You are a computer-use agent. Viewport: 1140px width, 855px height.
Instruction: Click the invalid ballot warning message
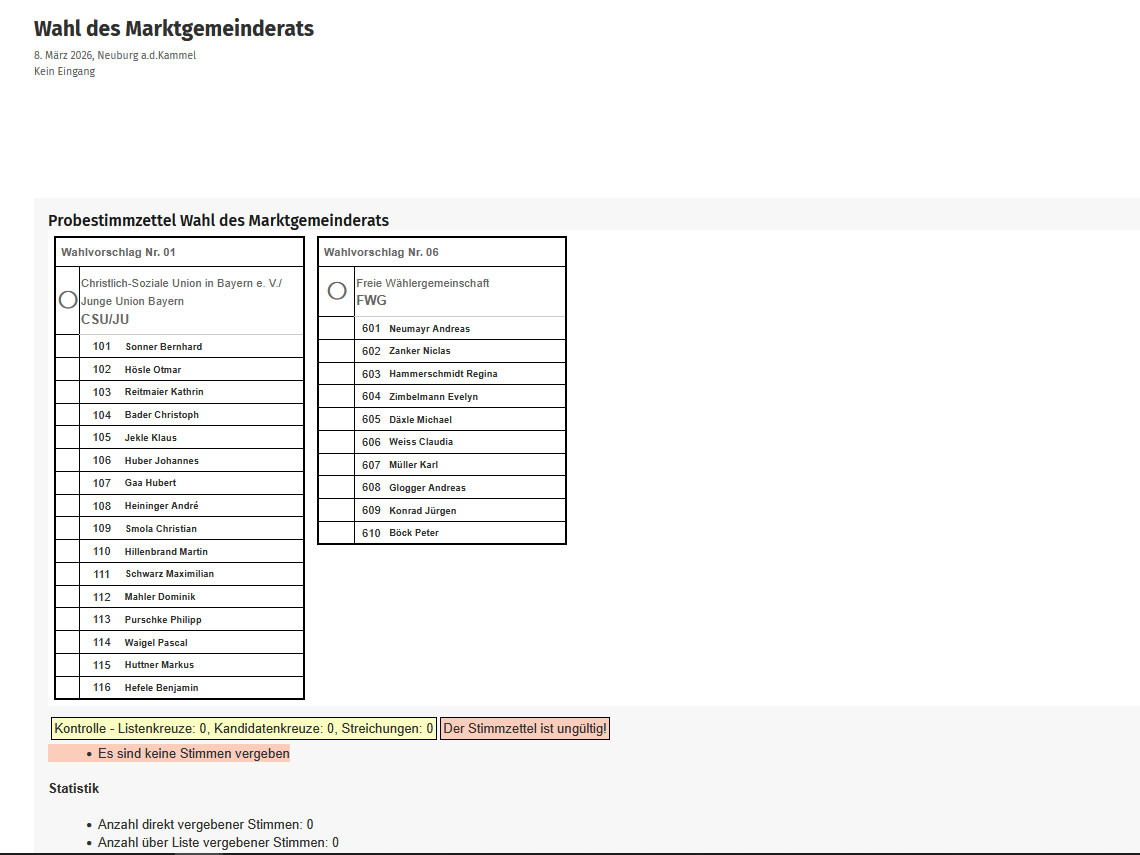coord(524,729)
